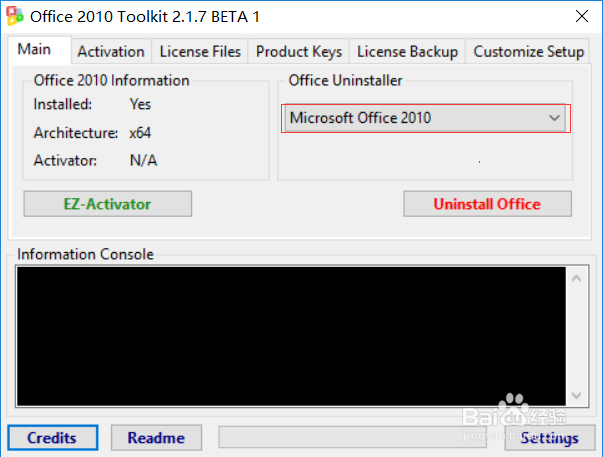Click the Information Console scrollbar track
Image resolution: width=603 pixels, height=457 pixels.
(578, 334)
